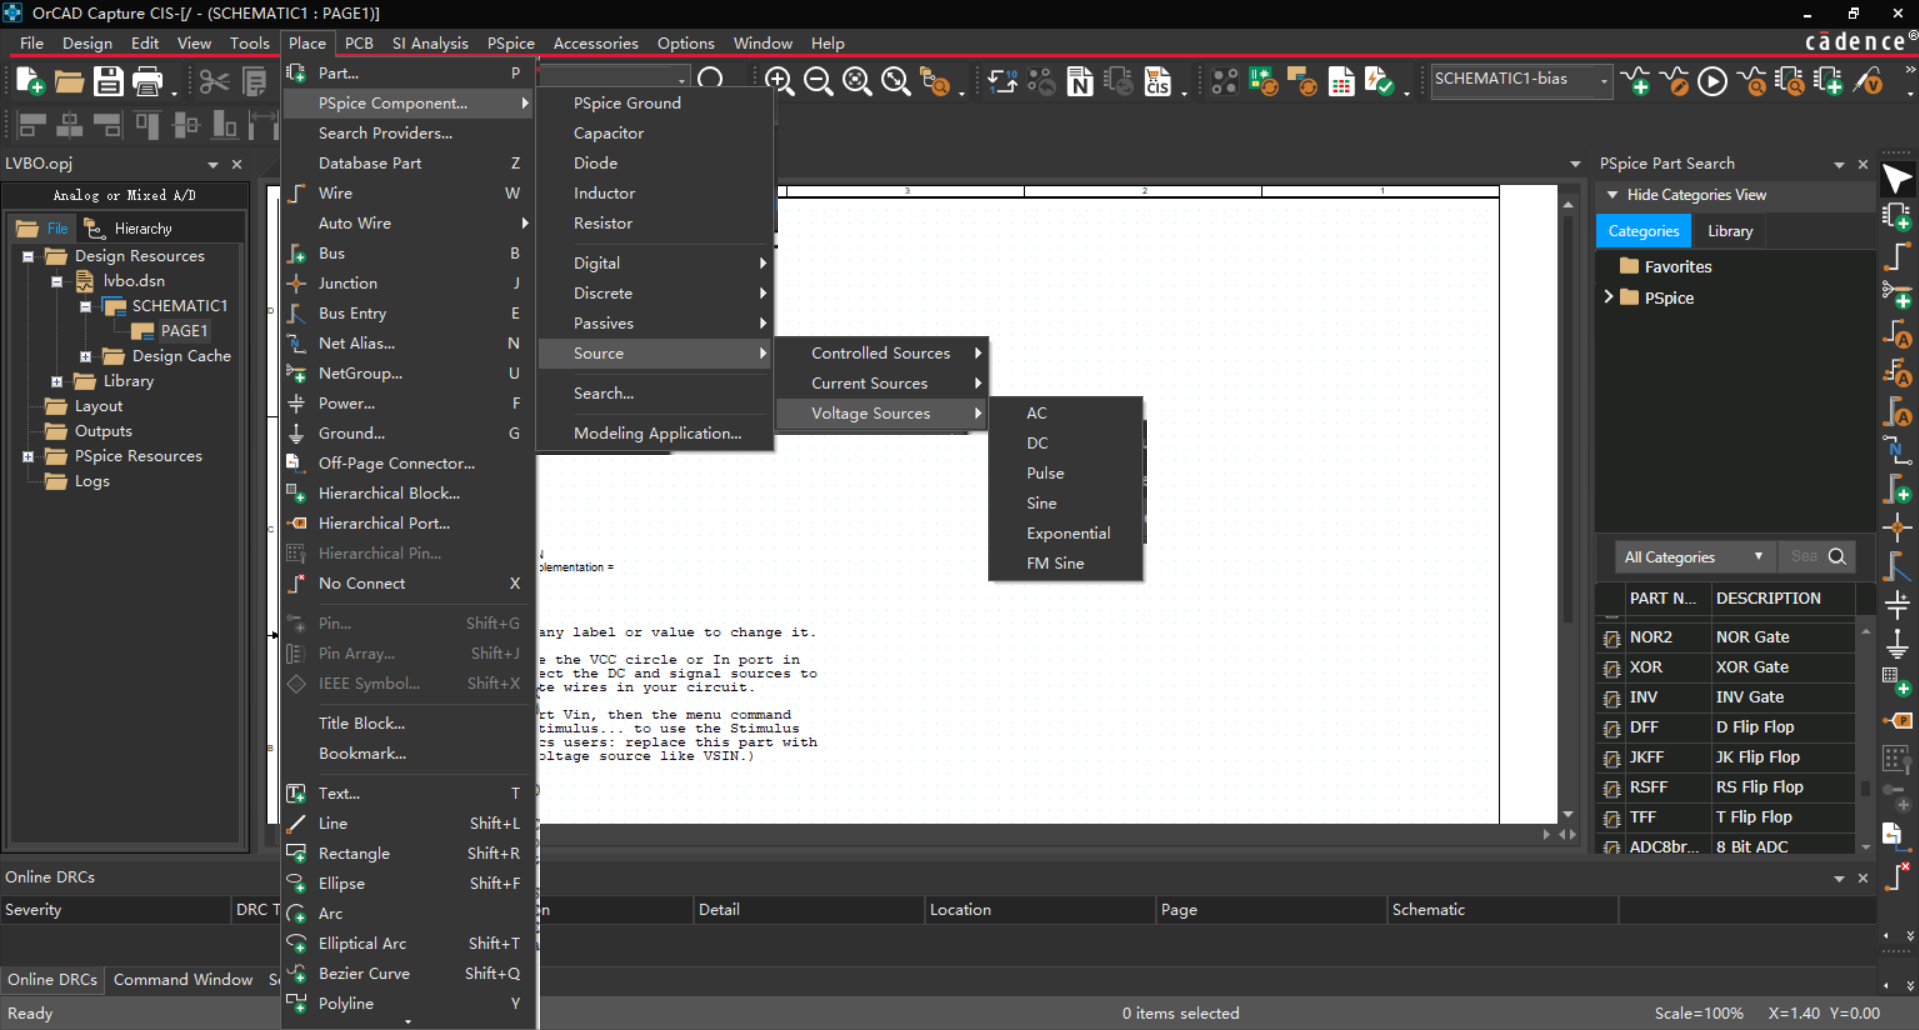Switch to the Library tab
Screen dimensions: 1919x1030
[x=1730, y=231]
